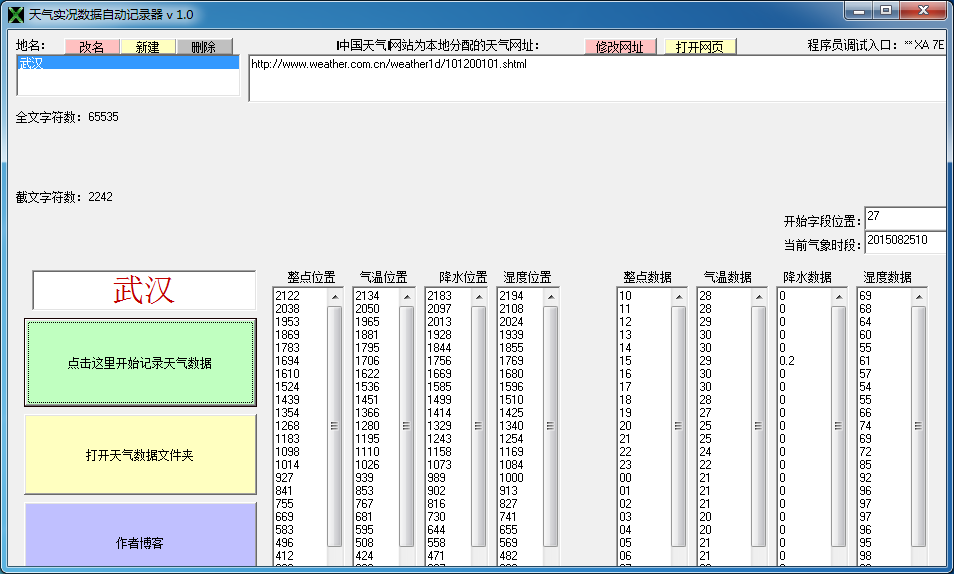Click the 删除 delete button
The width and height of the screenshot is (954, 574).
204,47
